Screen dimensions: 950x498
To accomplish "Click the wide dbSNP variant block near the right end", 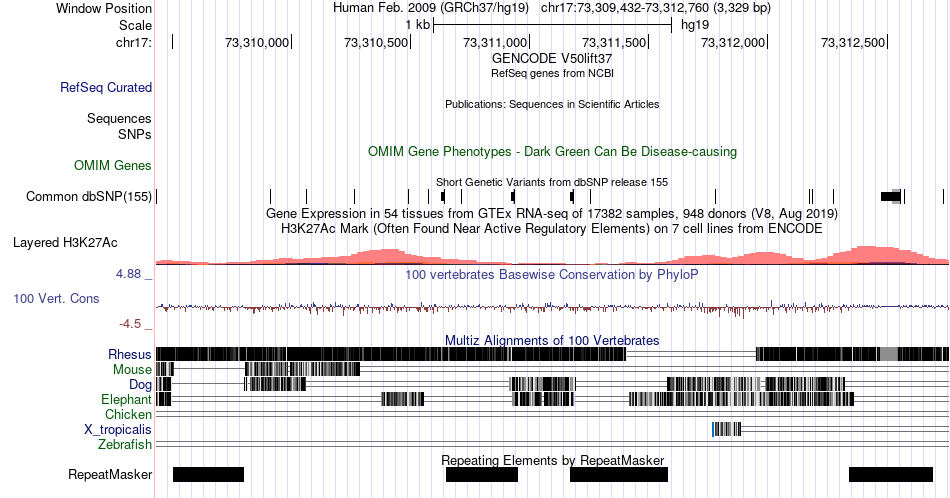I will pyautogui.click(x=891, y=196).
